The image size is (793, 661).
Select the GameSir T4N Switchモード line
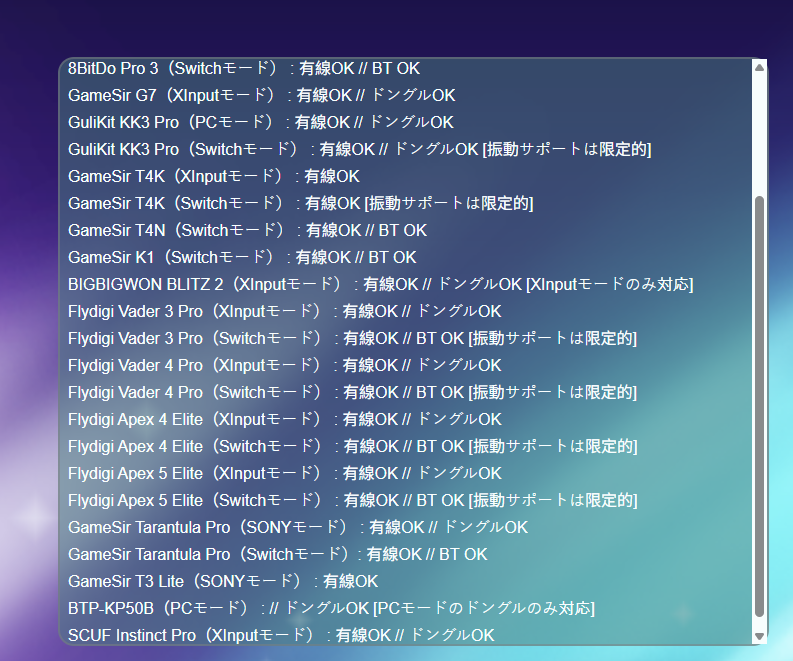(247, 230)
